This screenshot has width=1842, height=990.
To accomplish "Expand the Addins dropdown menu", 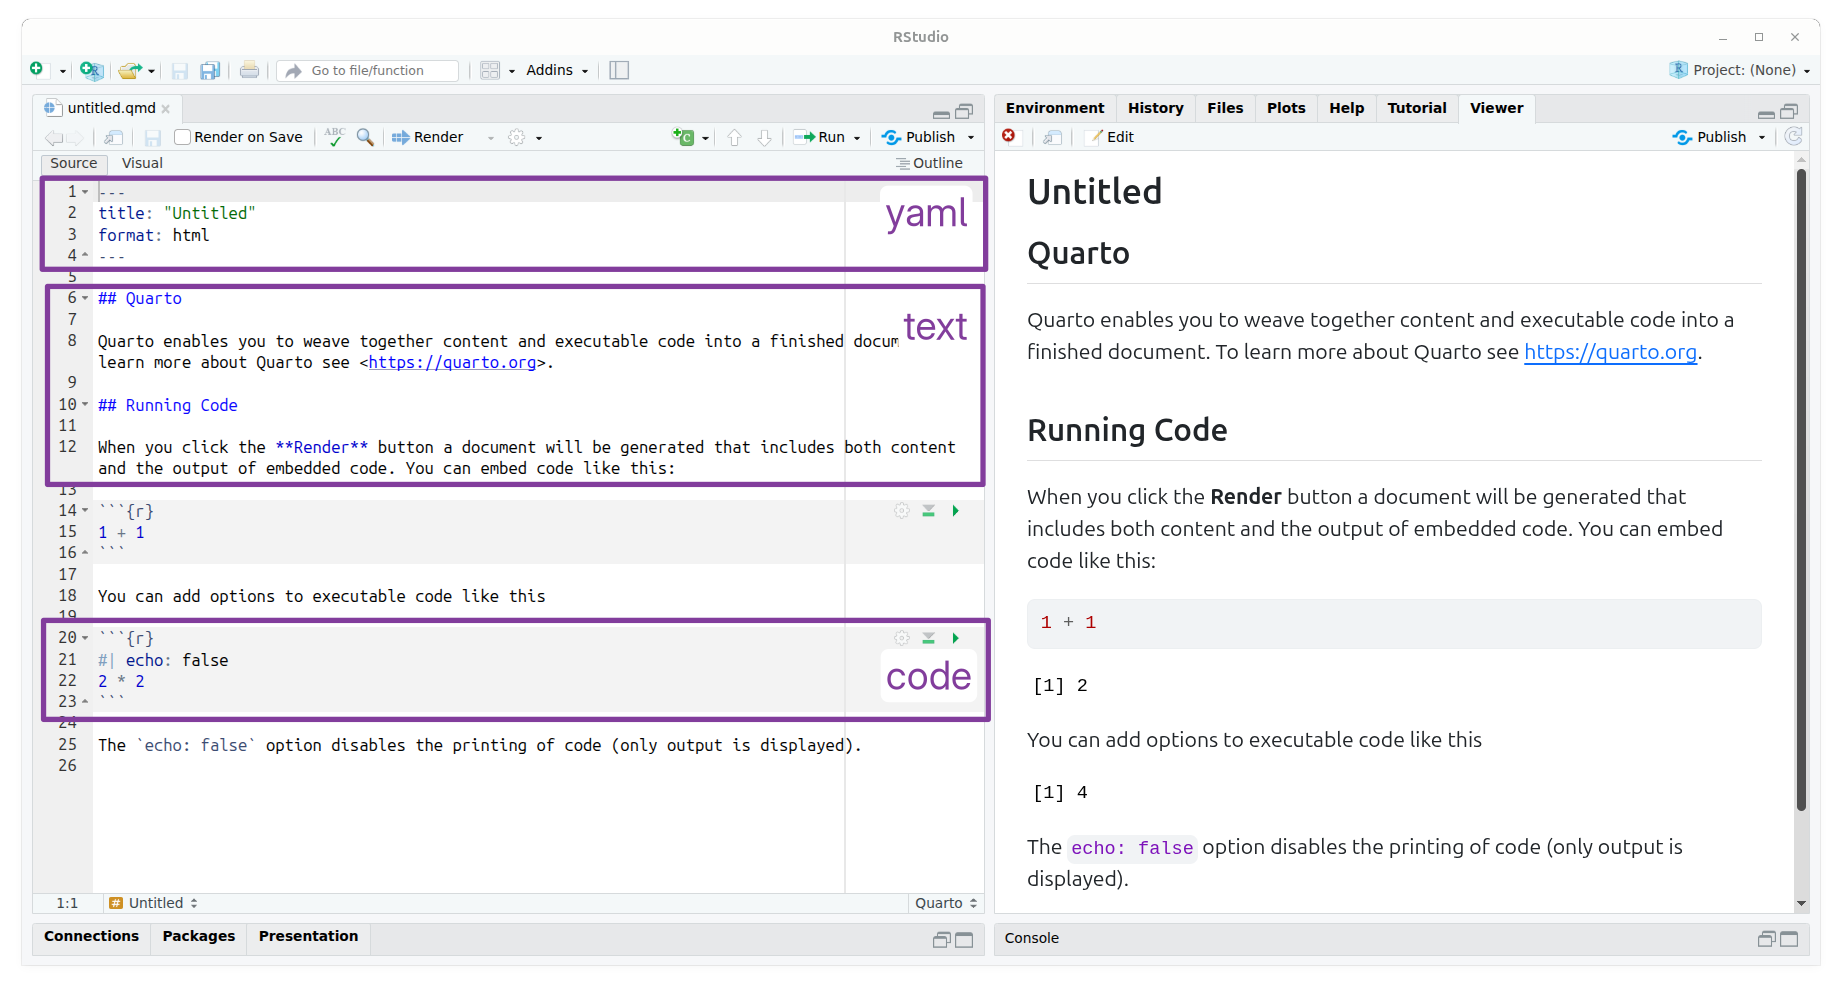I will (x=556, y=70).
